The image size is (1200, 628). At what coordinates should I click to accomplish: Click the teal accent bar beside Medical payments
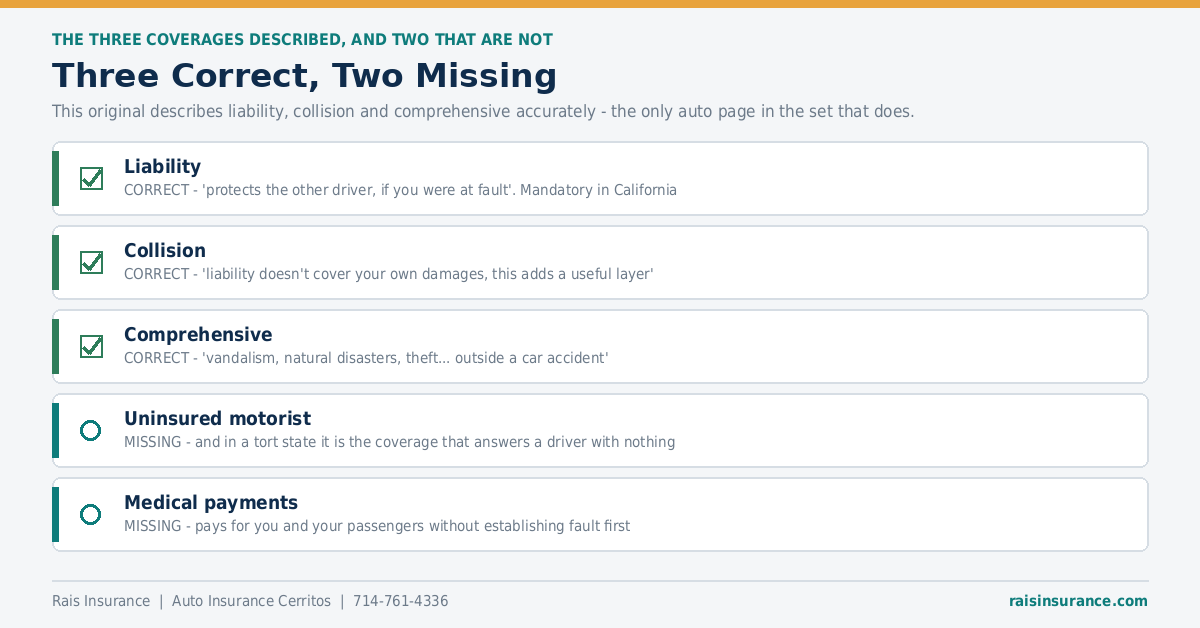pyautogui.click(x=55, y=514)
